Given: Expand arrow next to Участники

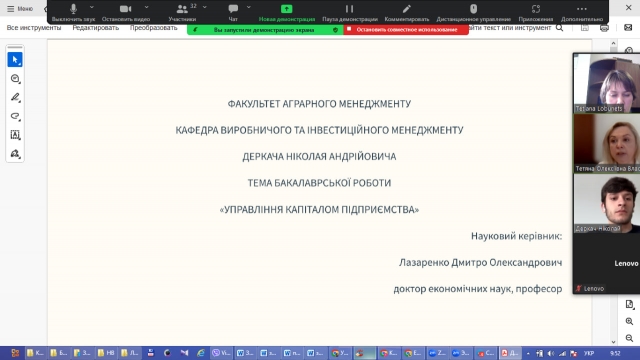Looking at the screenshot, I should (205, 7).
